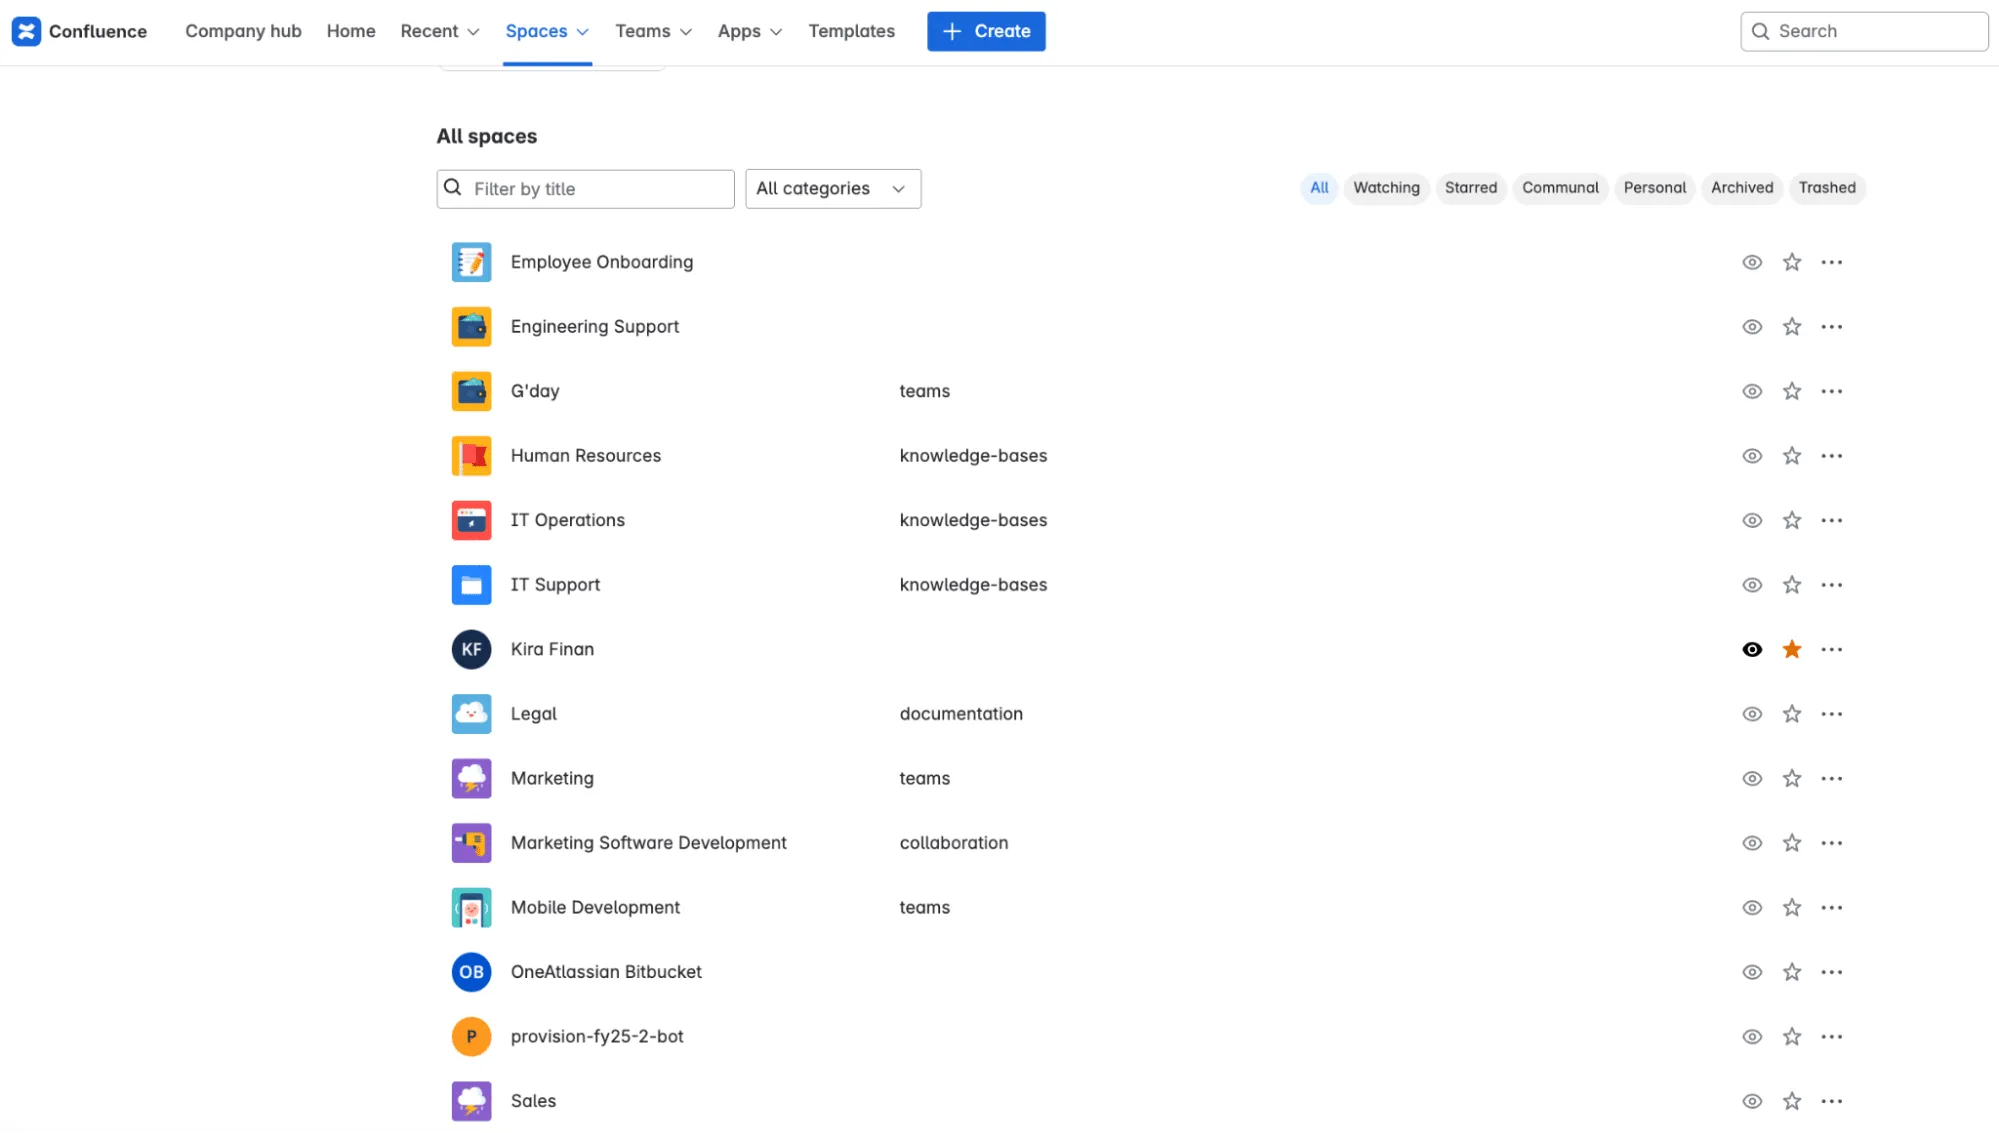Stop watching the Kira Finan space

click(1751, 650)
